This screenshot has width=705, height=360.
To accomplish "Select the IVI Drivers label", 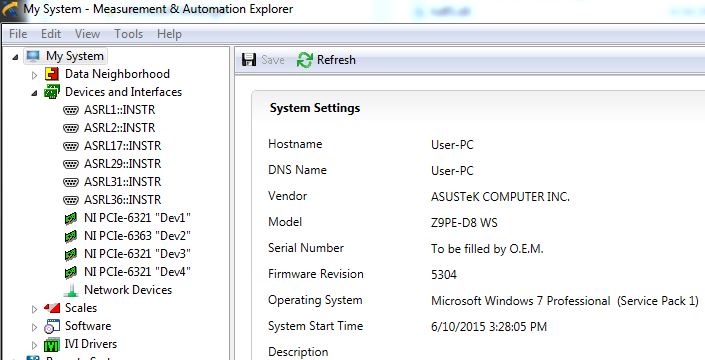I will tap(91, 344).
